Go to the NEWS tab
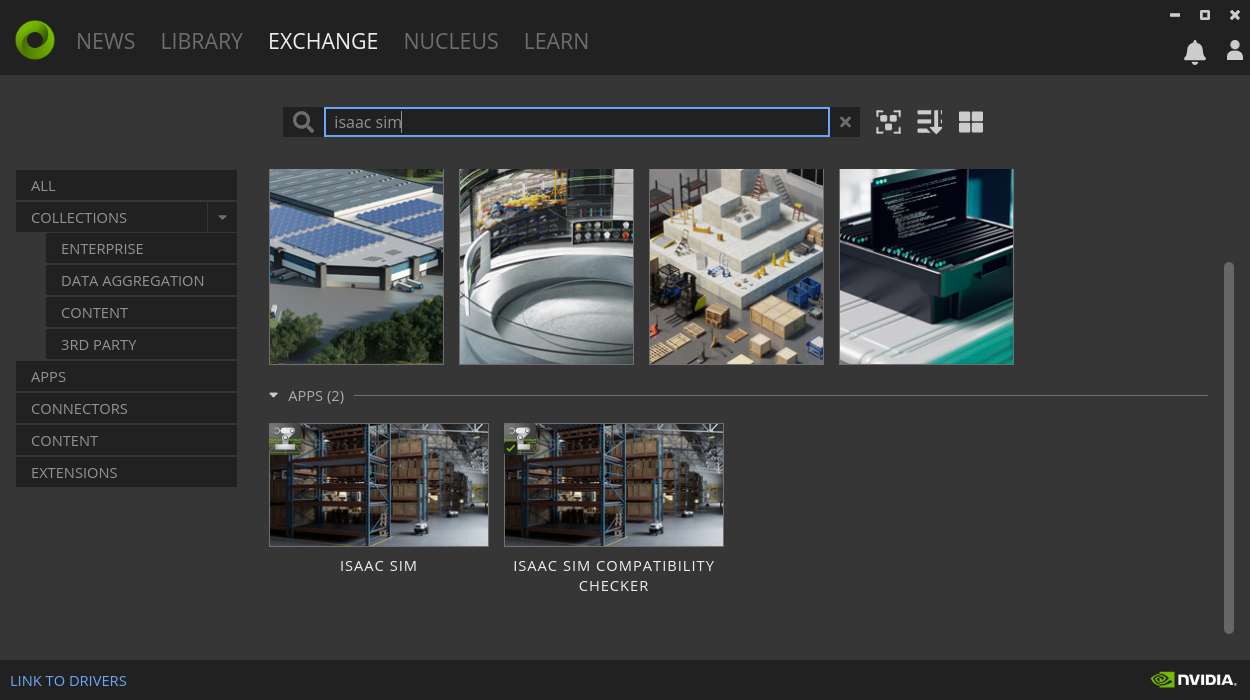 [105, 41]
